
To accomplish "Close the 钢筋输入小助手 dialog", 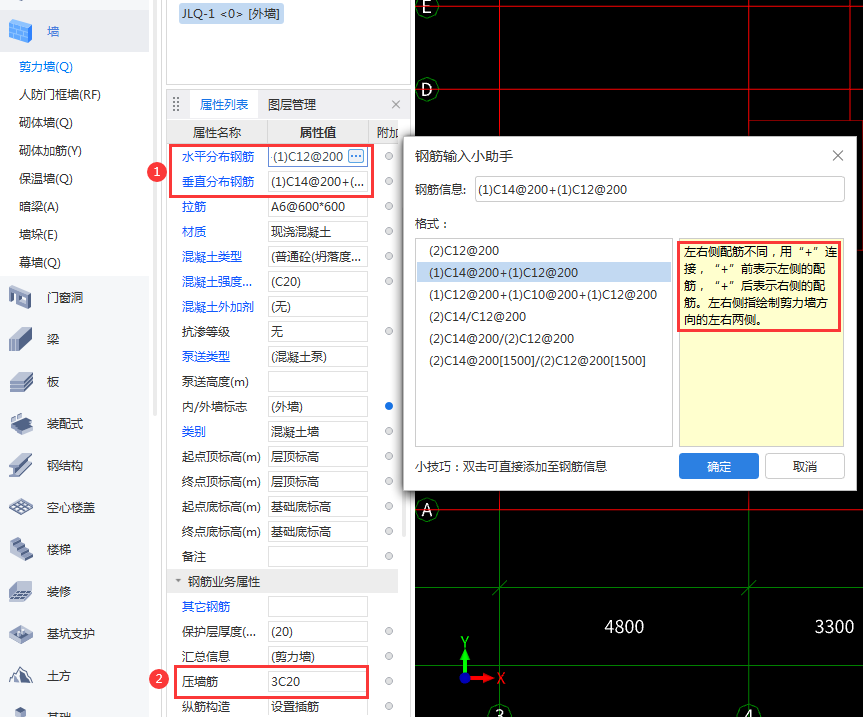I will tap(838, 156).
